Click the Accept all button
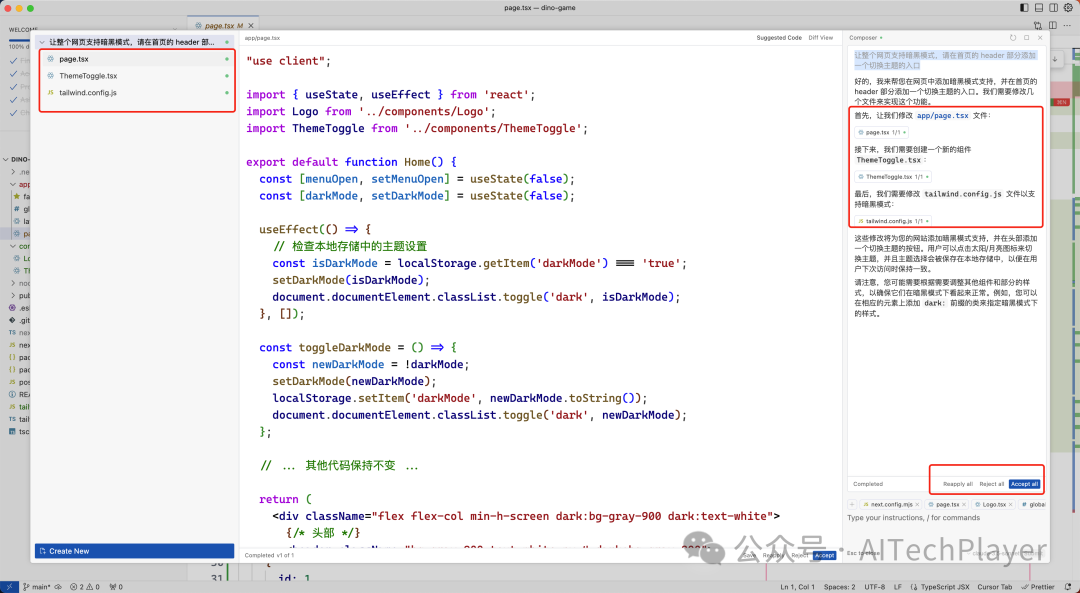Image resolution: width=1080 pixels, height=593 pixels. [x=1024, y=484]
